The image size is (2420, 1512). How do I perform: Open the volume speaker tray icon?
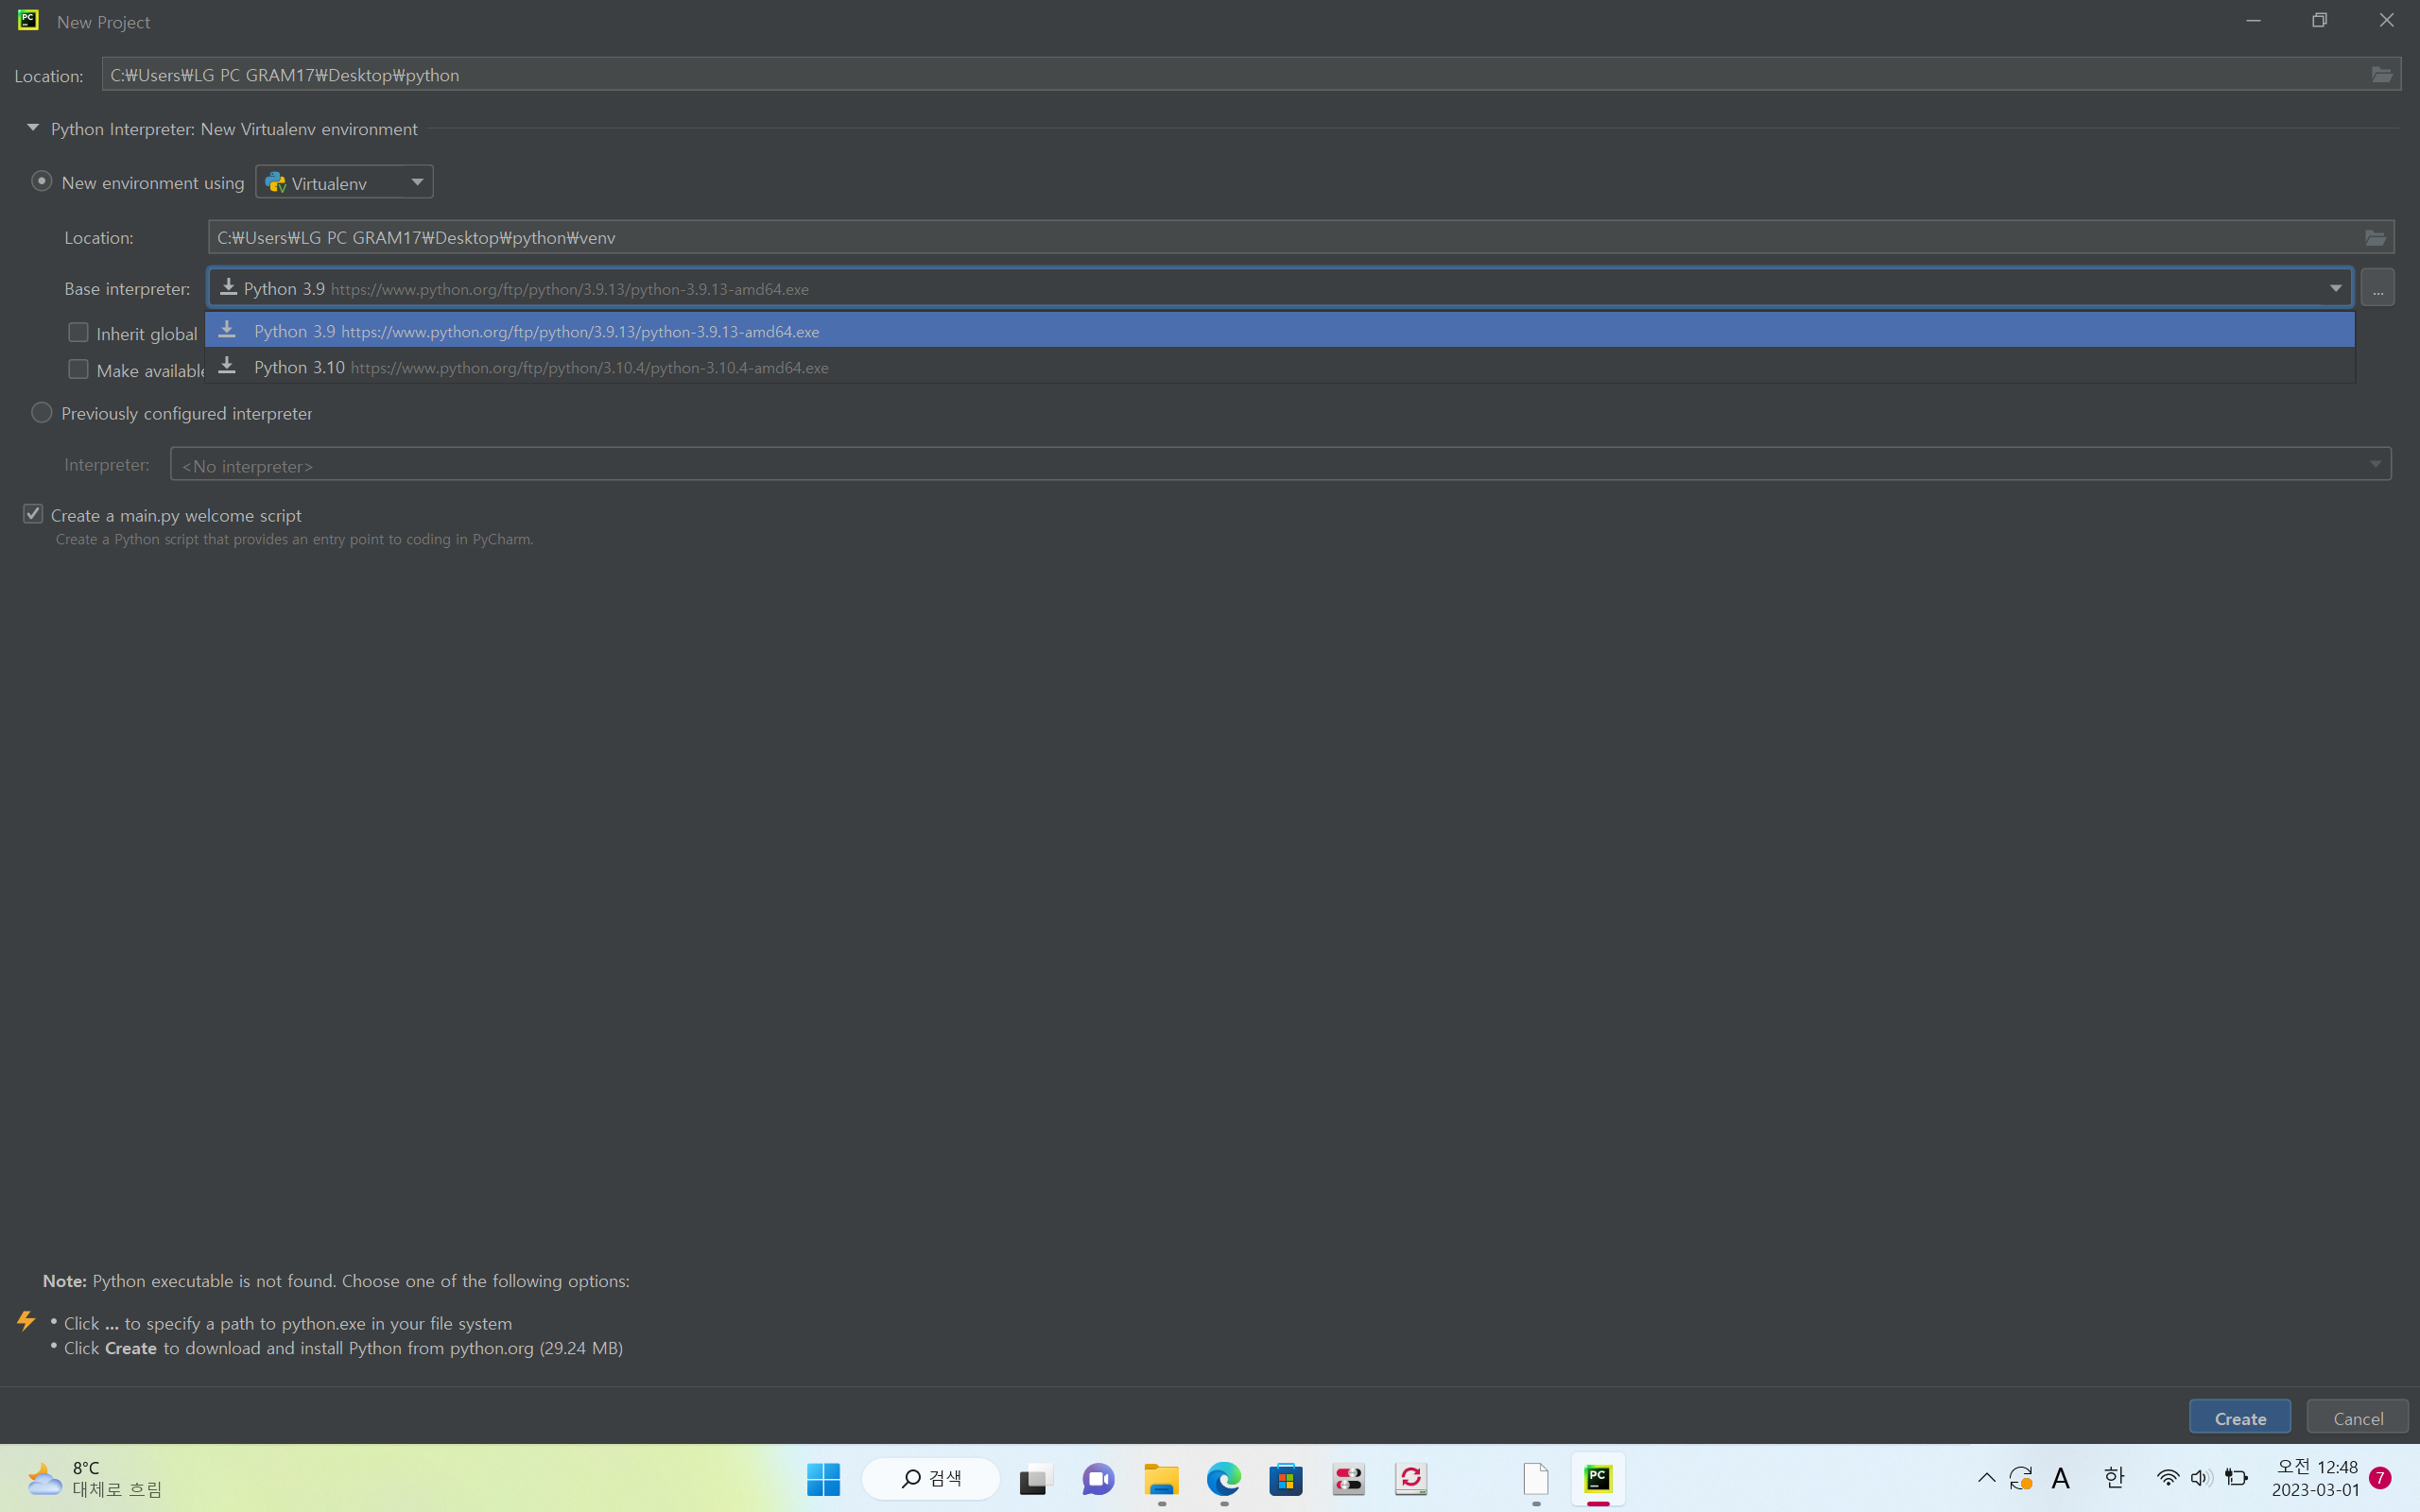2201,1478
